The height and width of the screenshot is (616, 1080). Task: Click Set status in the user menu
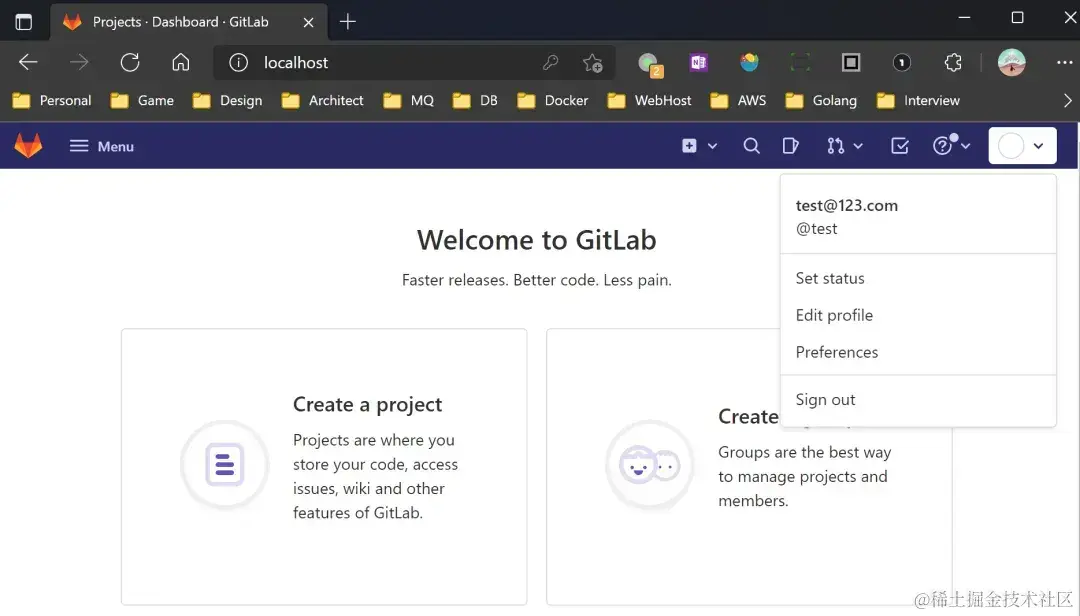(829, 278)
